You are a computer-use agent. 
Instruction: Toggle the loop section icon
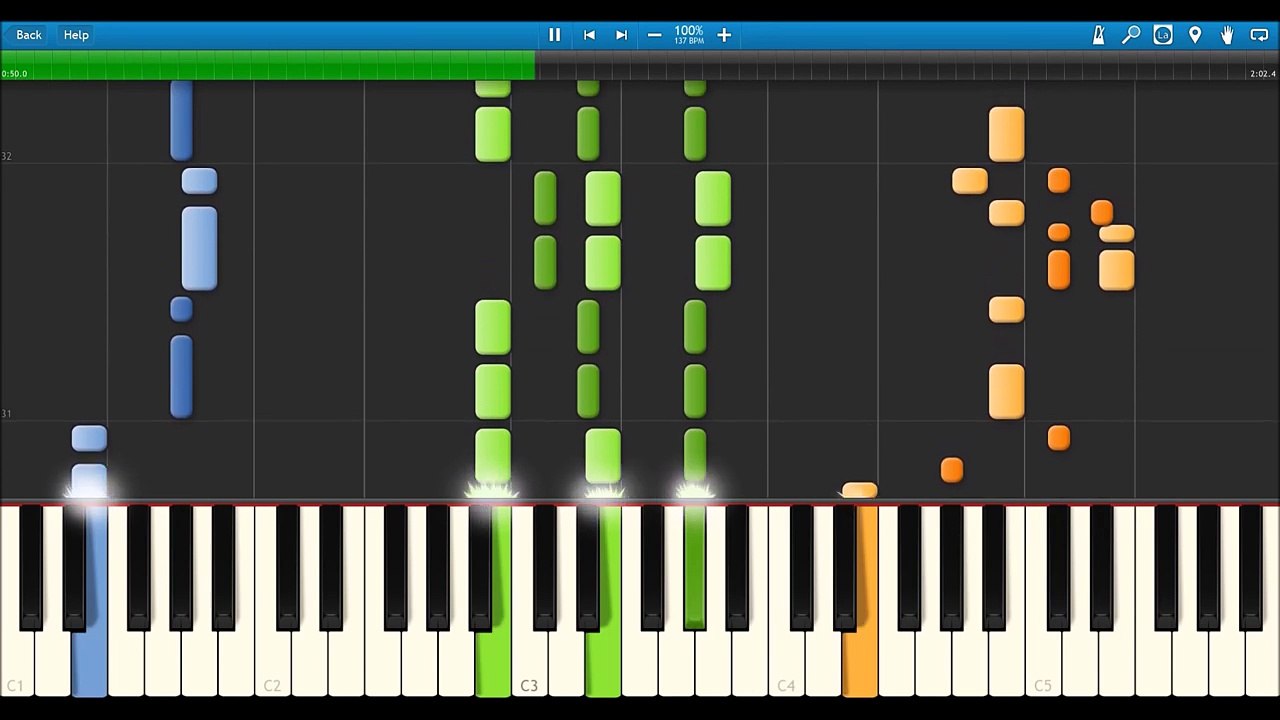(1259, 35)
